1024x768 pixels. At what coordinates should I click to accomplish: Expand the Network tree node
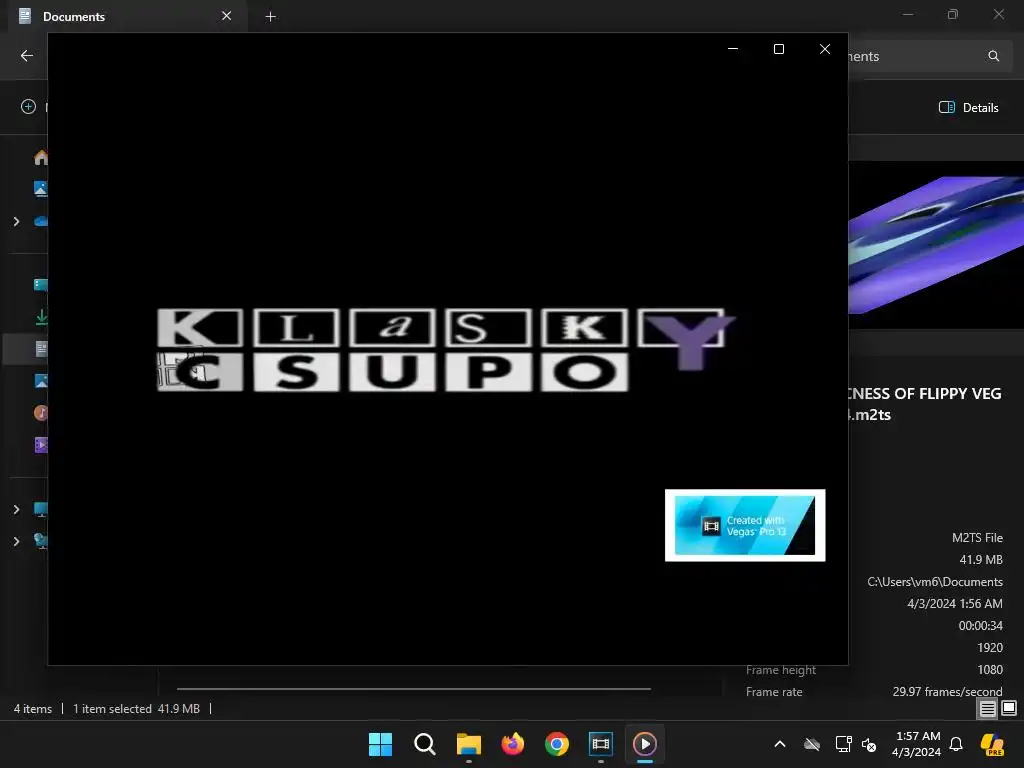[x=16, y=541]
